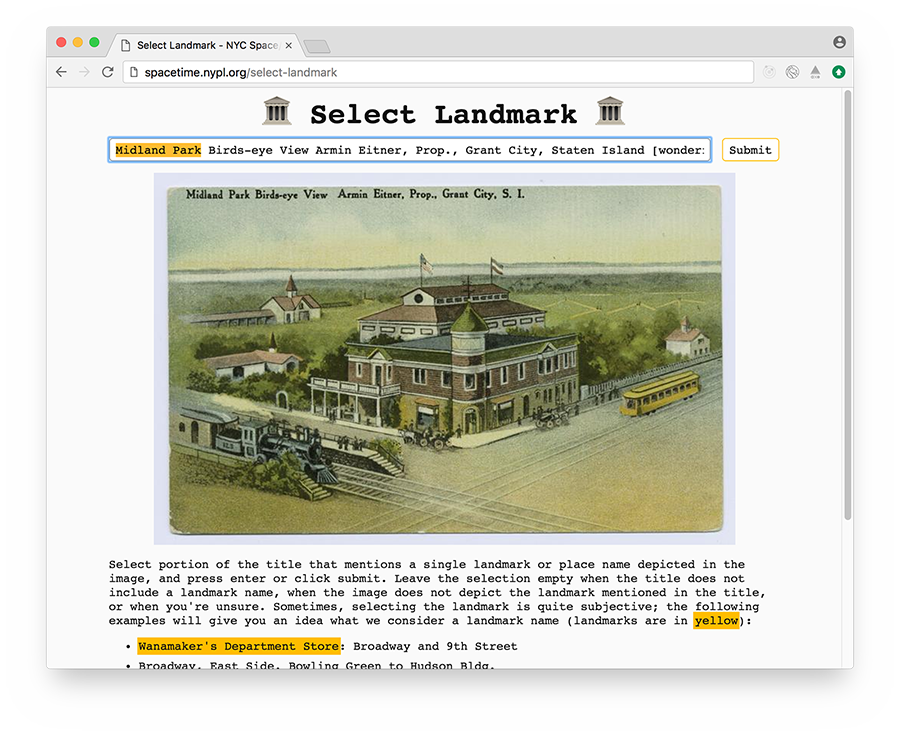
Task: Open a new tab with the new-tab button
Action: click(x=317, y=46)
